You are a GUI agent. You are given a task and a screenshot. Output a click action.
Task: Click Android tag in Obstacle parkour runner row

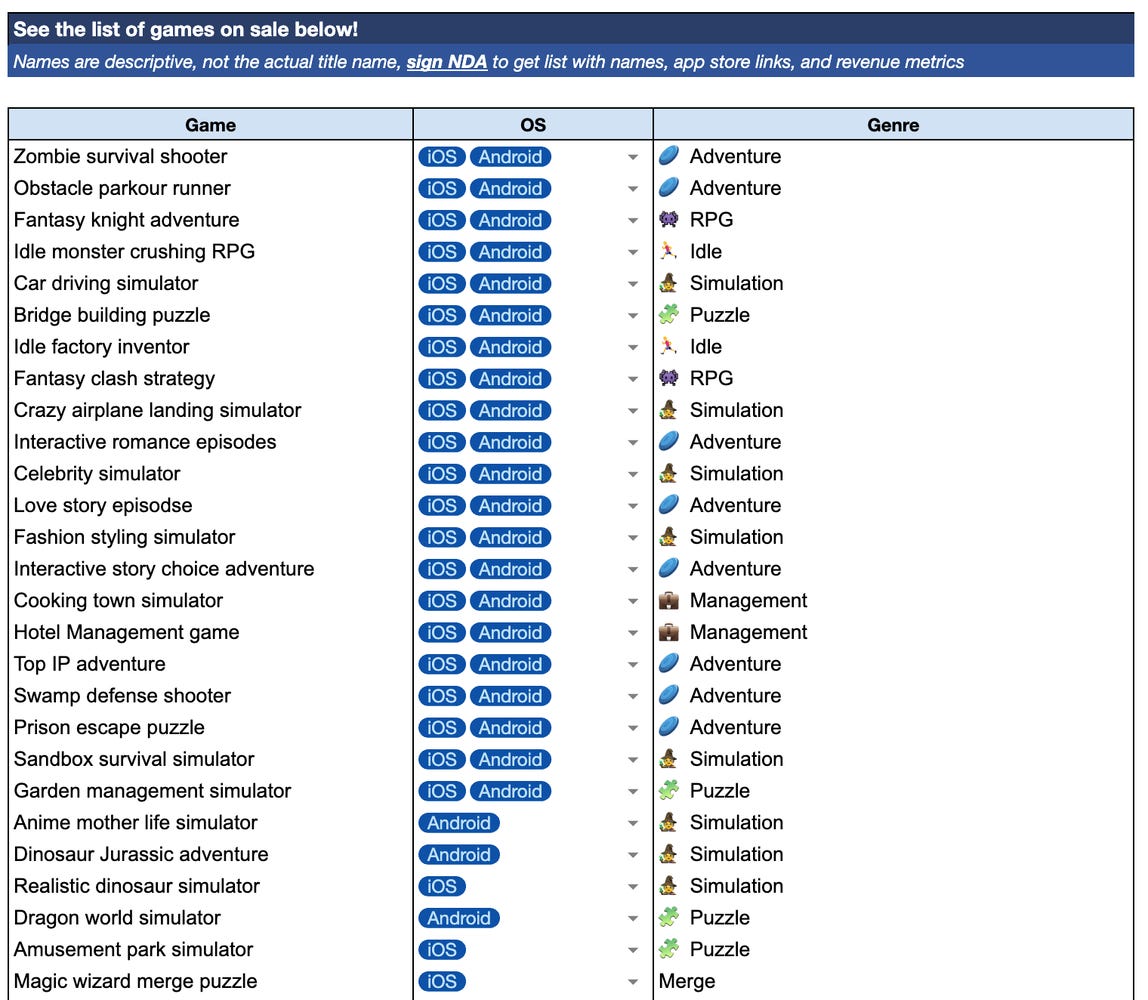pos(510,189)
